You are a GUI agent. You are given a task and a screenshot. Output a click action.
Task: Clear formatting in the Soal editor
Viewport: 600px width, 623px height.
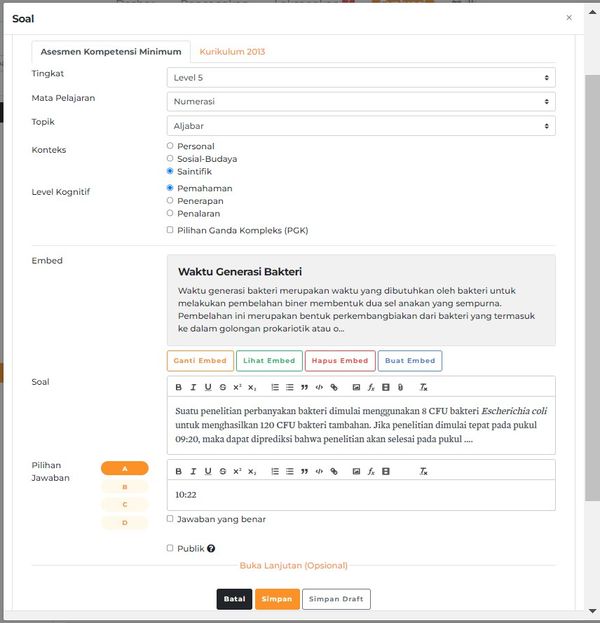point(423,387)
